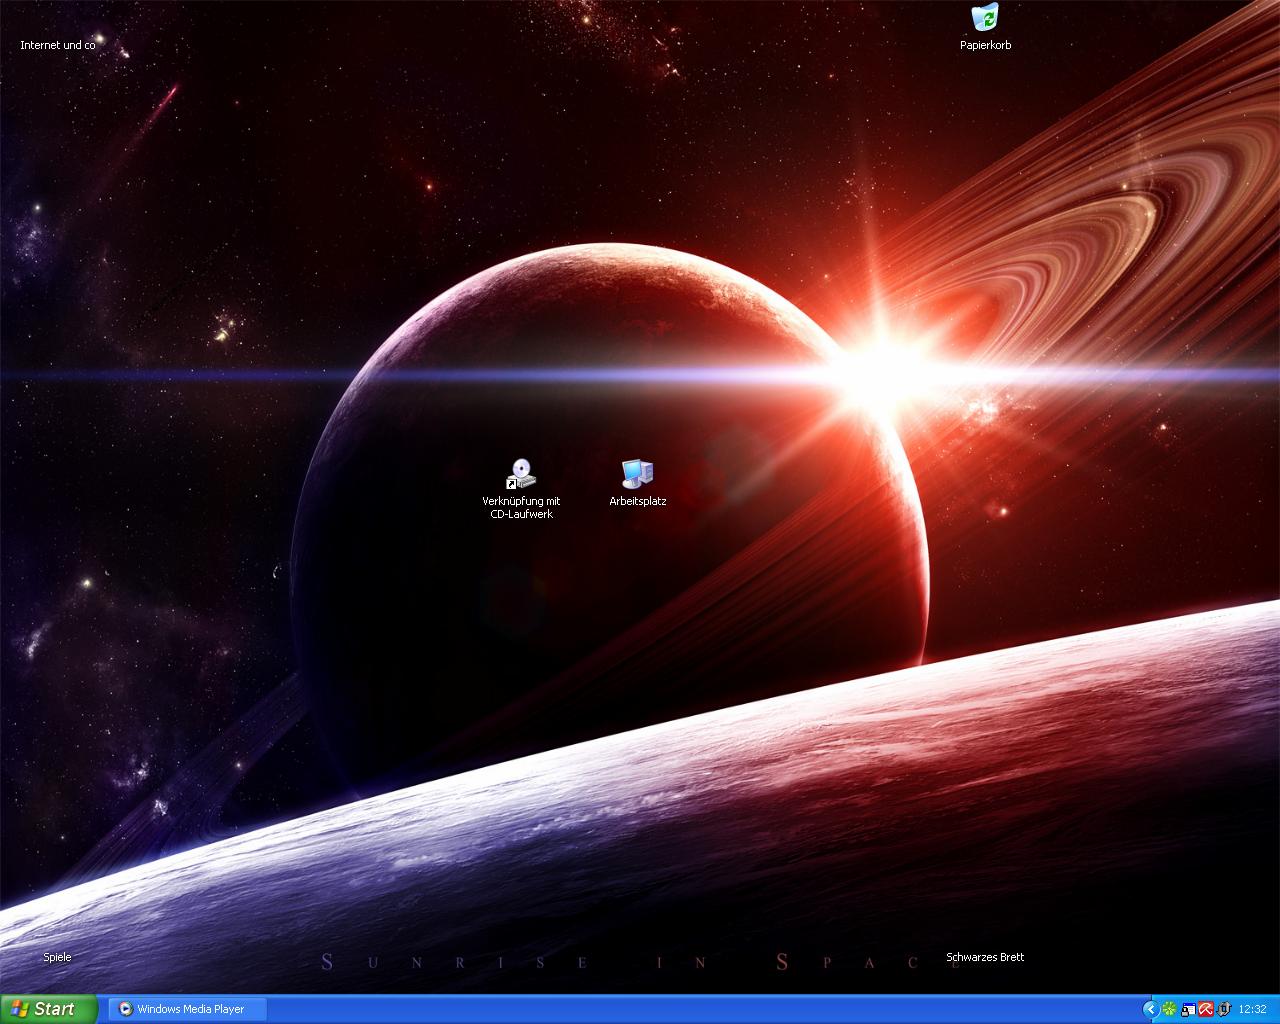Select the 'Internet und co' desktop label

click(58, 45)
